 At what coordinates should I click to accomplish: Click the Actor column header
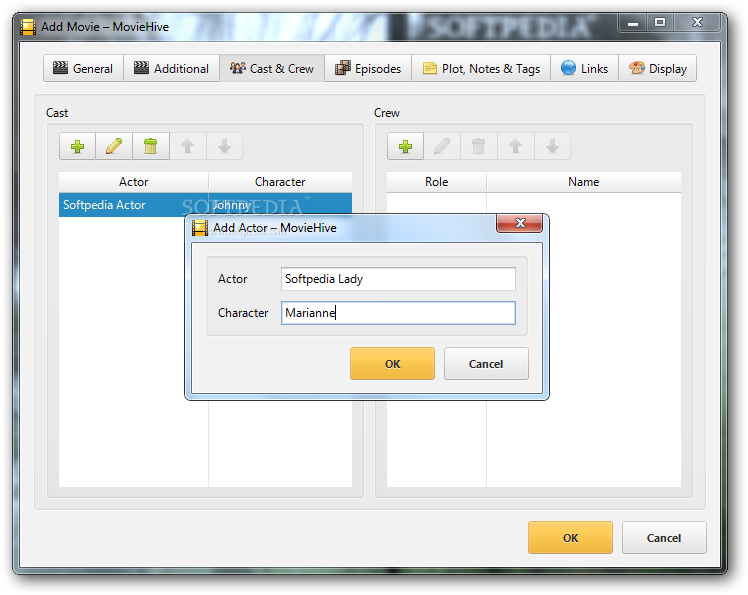[x=134, y=182]
